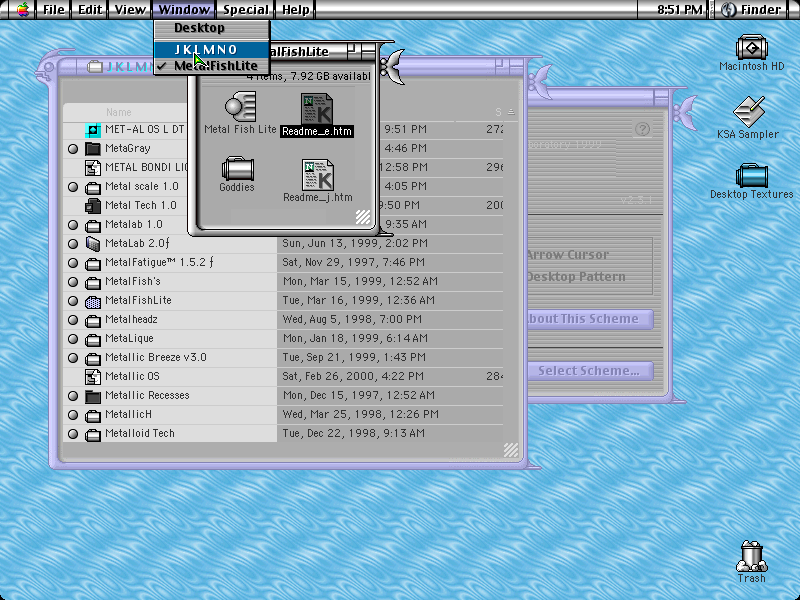Select the Metal Tech 1.0 file icon
800x600 pixels.
pyautogui.click(x=93, y=206)
